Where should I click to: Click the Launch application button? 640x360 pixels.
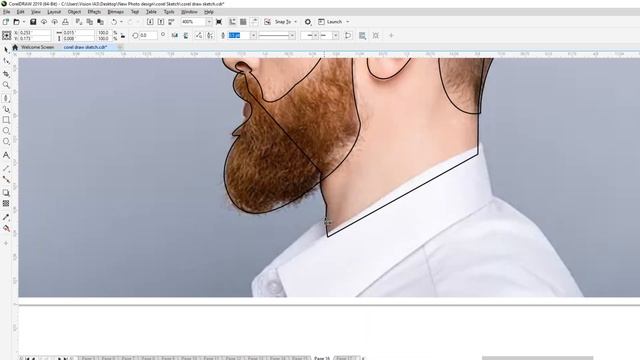pyautogui.click(x=330, y=22)
